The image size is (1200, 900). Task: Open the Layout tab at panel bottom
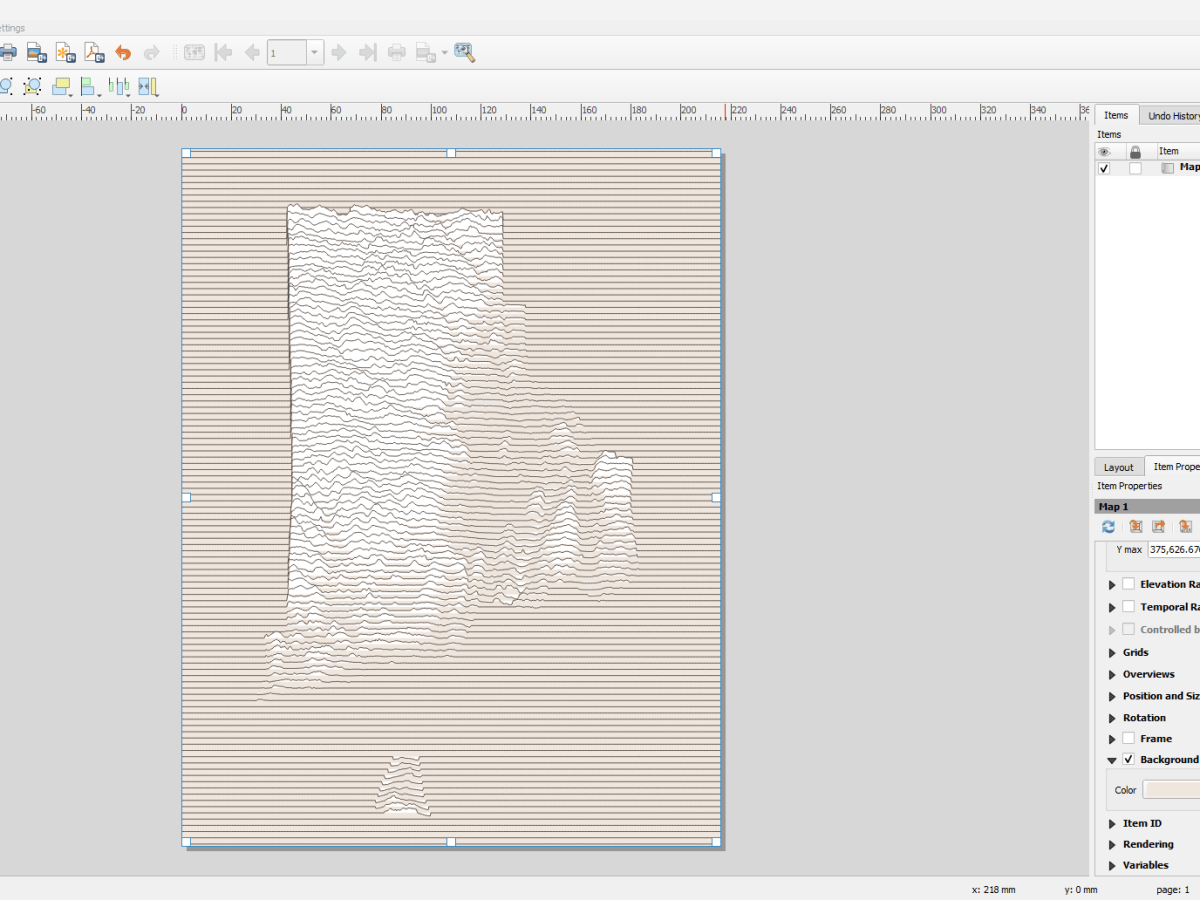click(1118, 466)
